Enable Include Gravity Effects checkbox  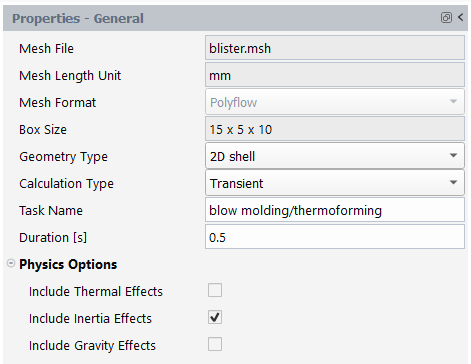tap(215, 344)
